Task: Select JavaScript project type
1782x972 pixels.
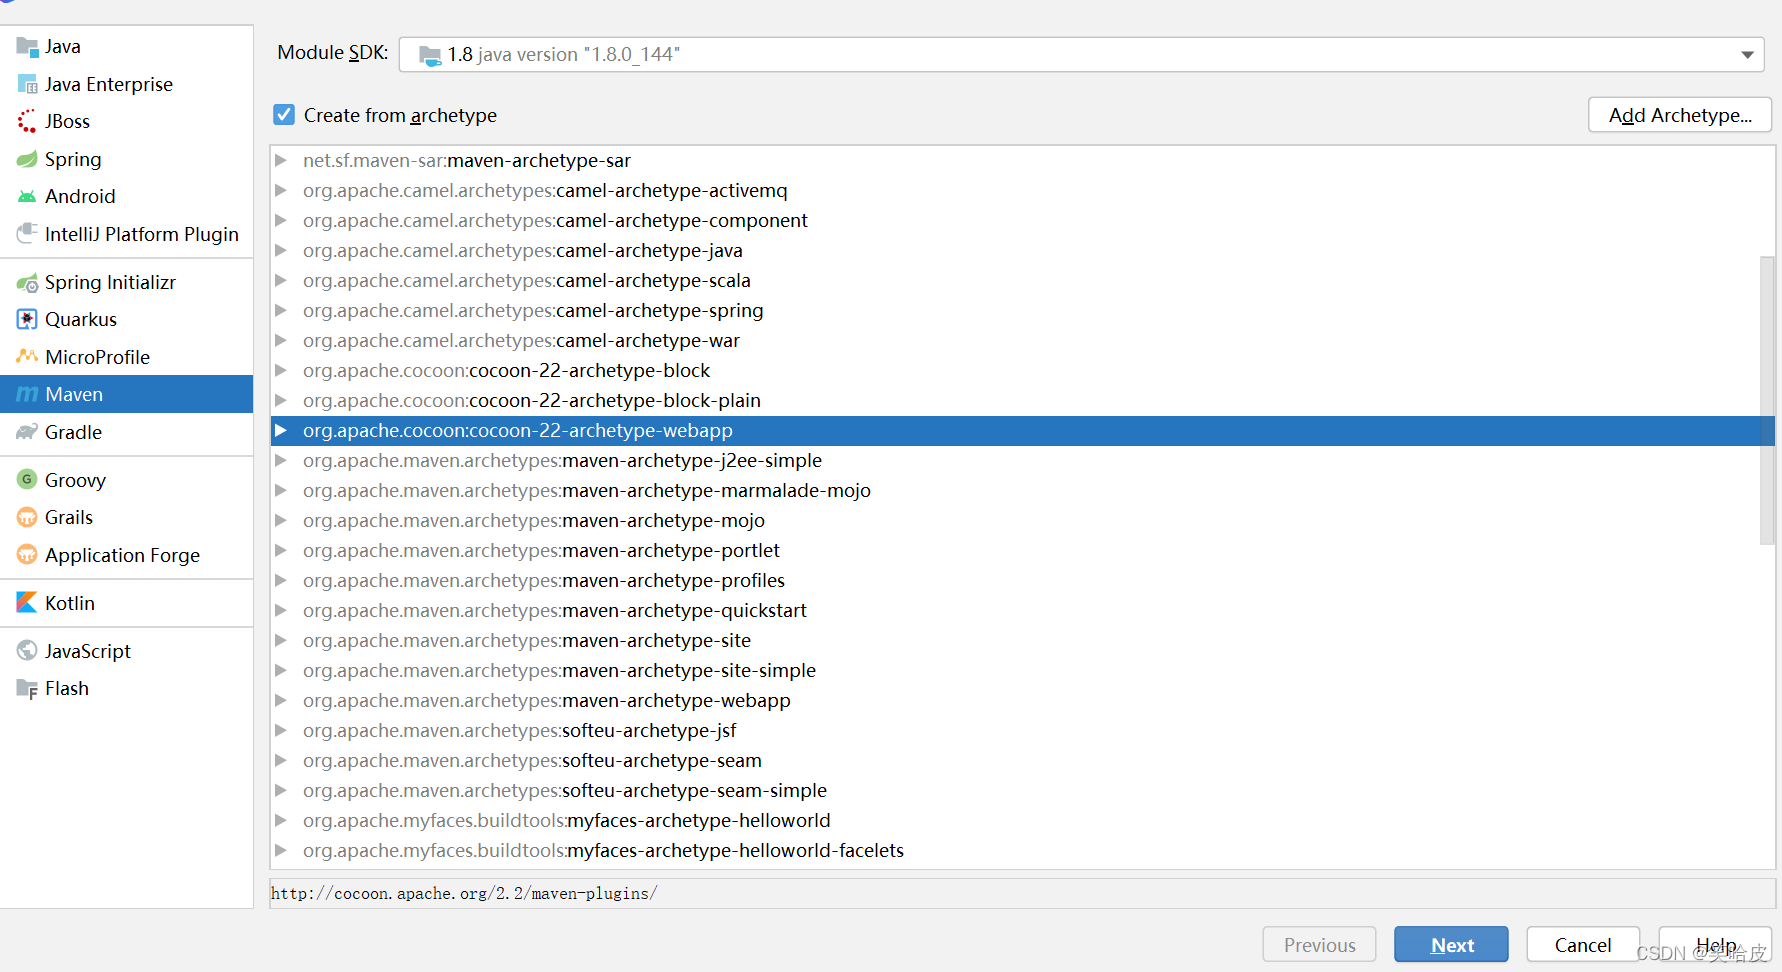Action: 127,651
